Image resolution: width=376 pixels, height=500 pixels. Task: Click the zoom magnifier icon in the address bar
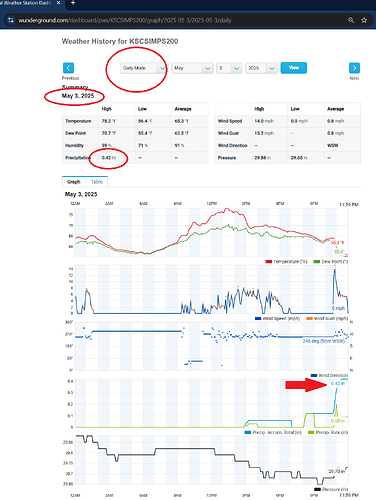[x=351, y=20]
